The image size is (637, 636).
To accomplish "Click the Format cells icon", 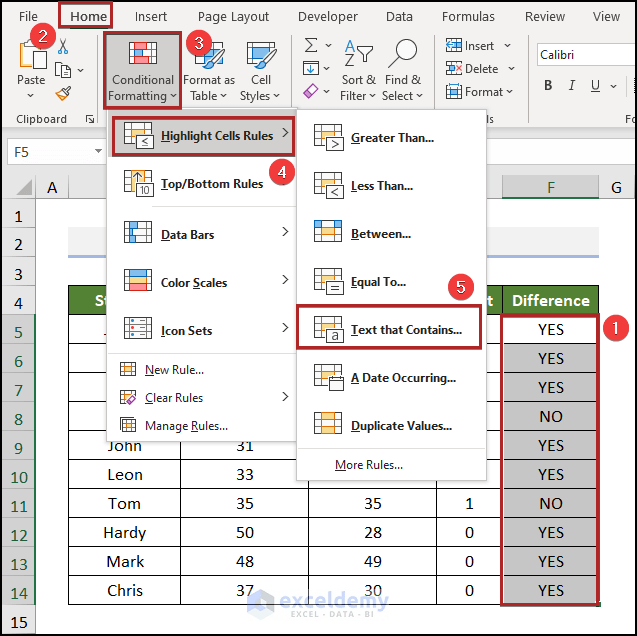I will 453,91.
